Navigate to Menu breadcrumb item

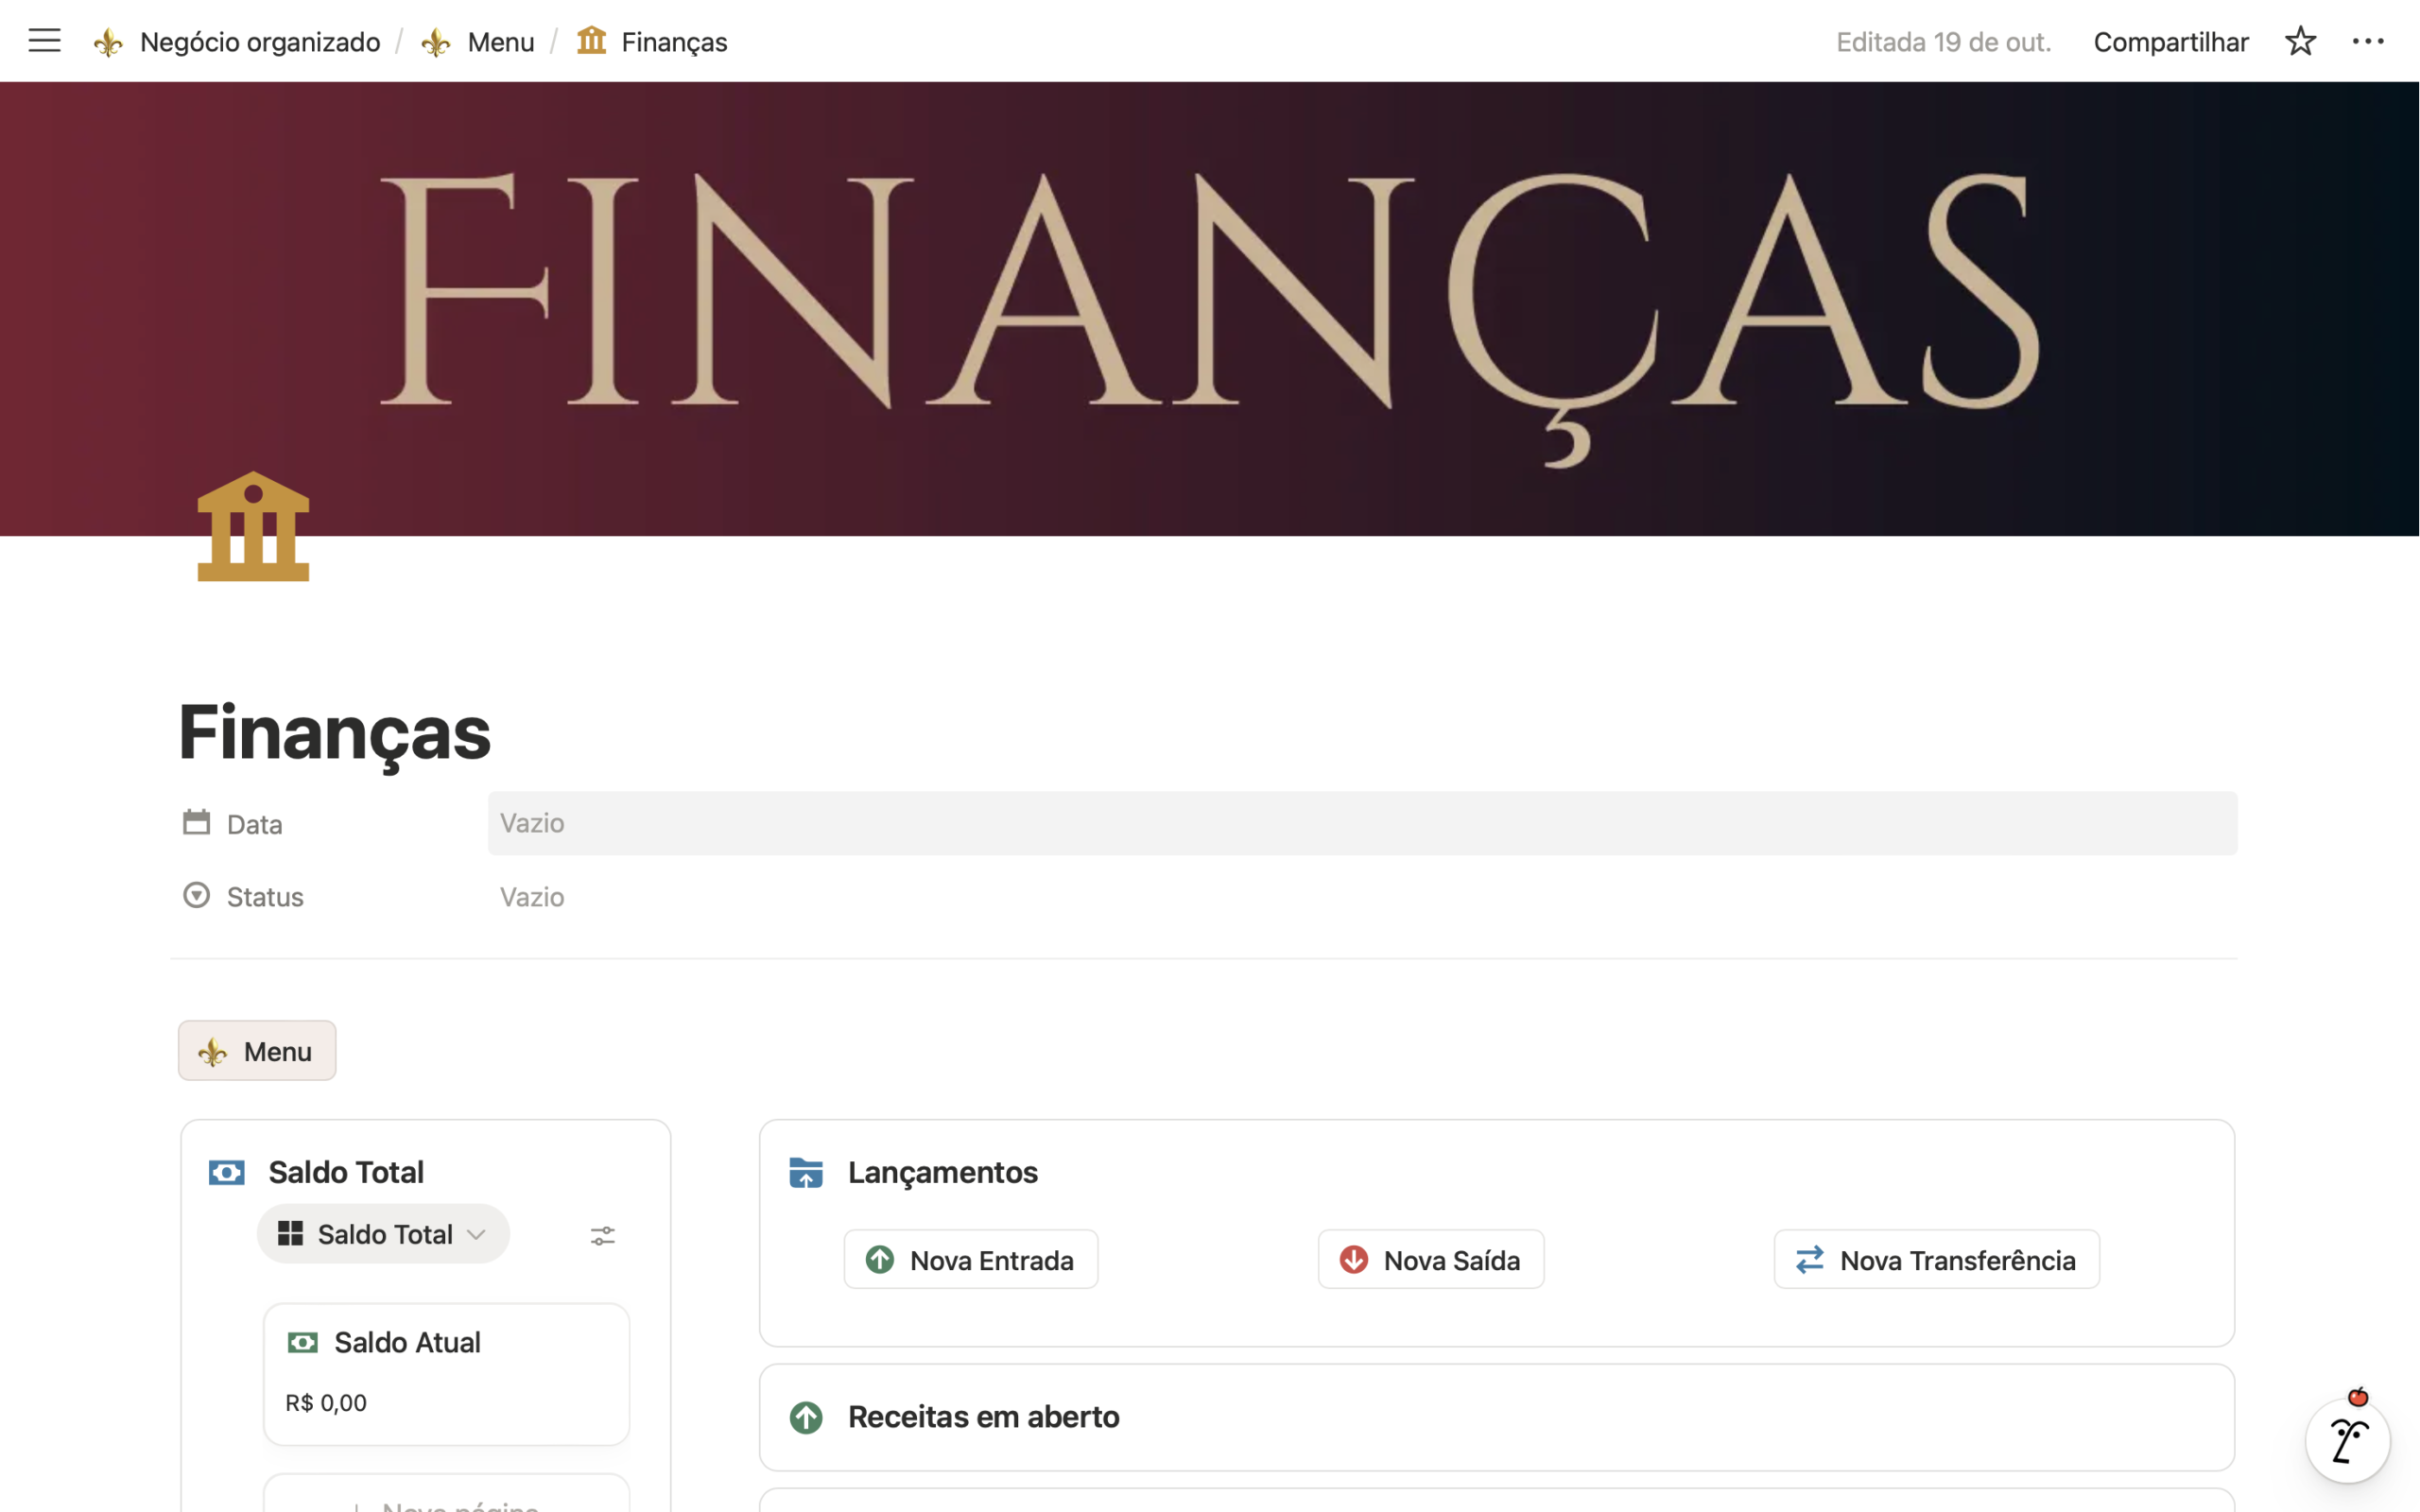click(x=500, y=42)
